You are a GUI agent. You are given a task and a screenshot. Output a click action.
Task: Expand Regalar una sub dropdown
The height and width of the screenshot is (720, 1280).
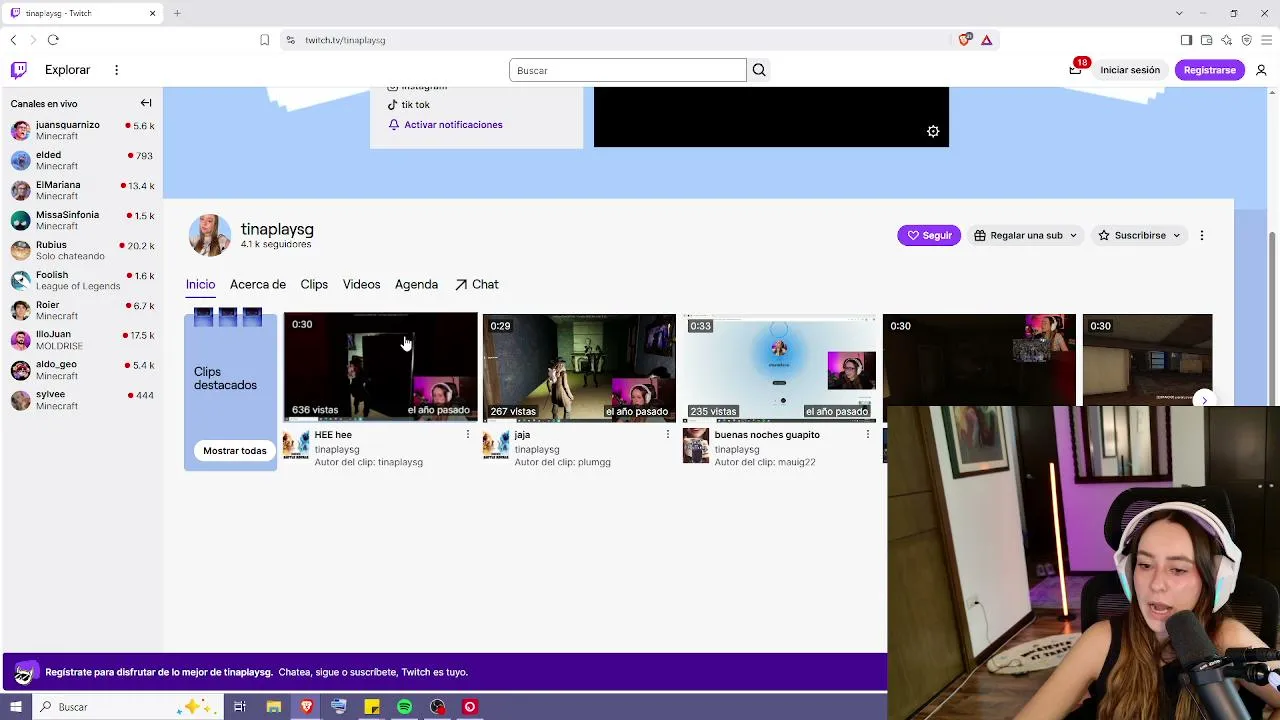click(x=1025, y=235)
